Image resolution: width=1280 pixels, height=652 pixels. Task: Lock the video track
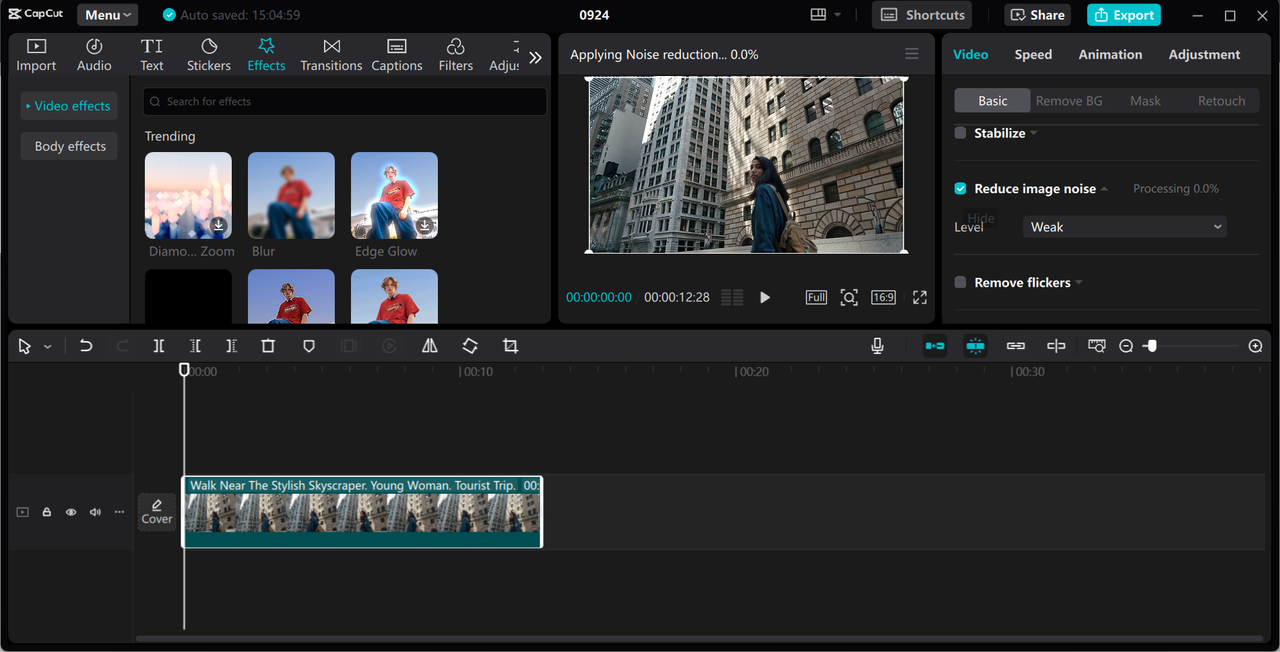pos(46,512)
